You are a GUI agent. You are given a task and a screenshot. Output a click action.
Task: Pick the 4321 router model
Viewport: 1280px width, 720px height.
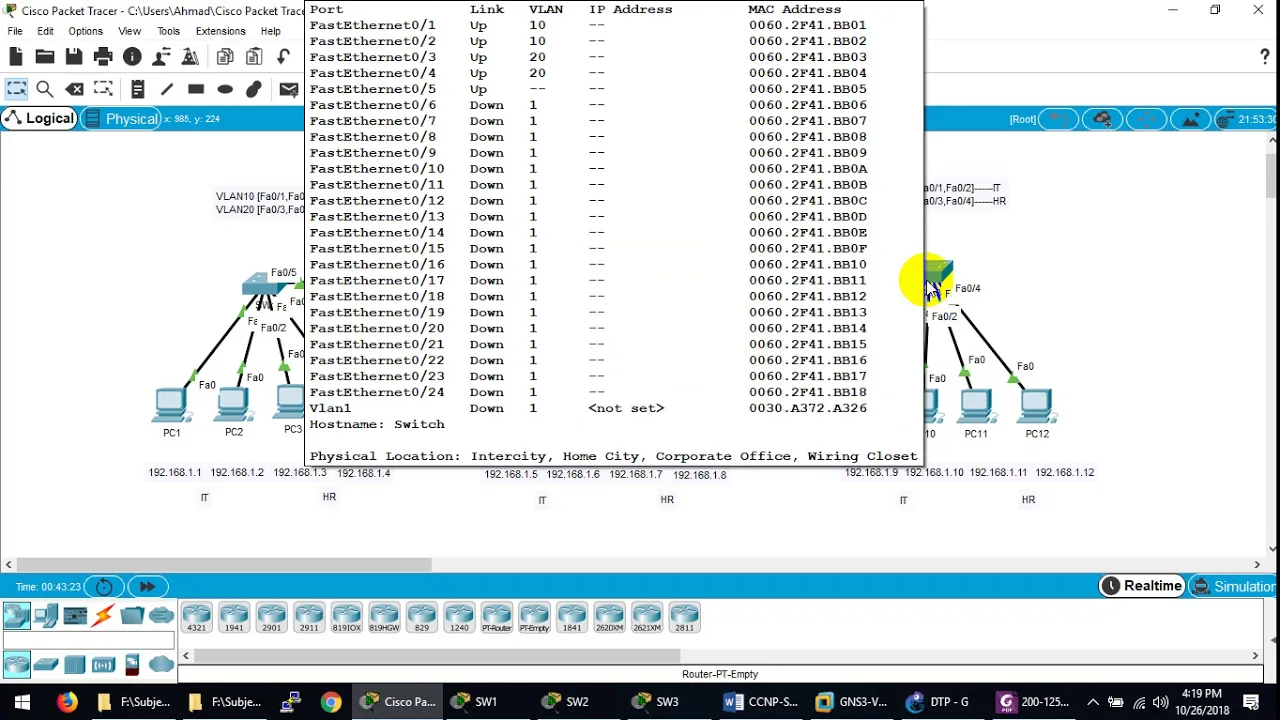point(197,618)
